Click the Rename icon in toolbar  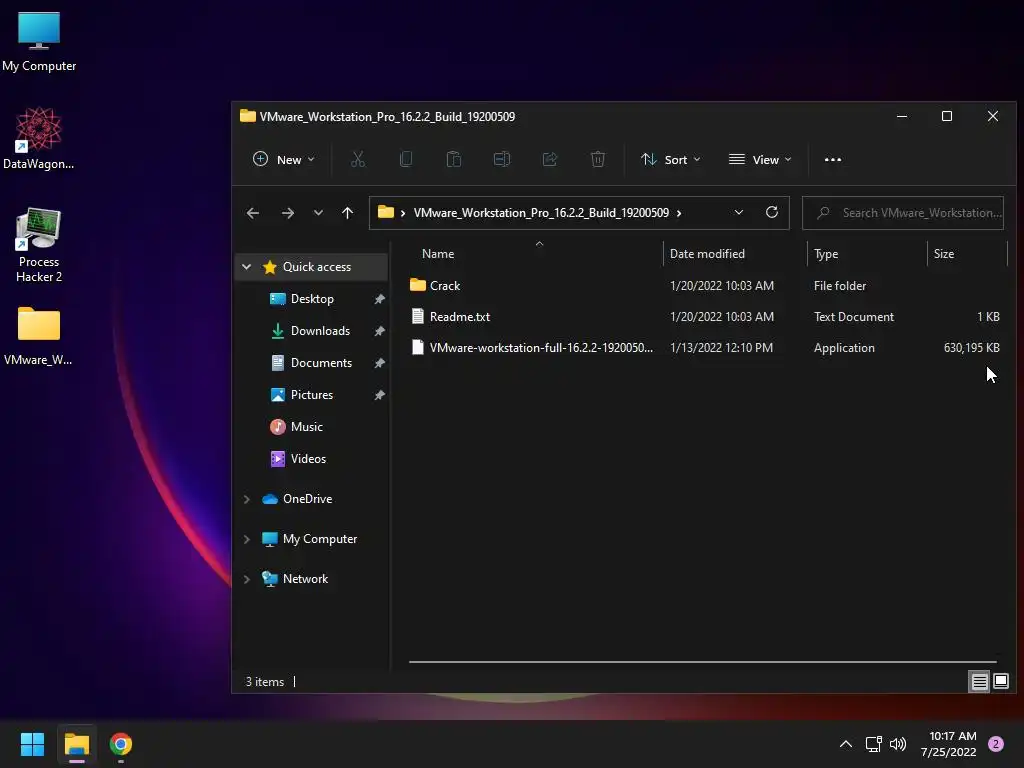click(502, 159)
